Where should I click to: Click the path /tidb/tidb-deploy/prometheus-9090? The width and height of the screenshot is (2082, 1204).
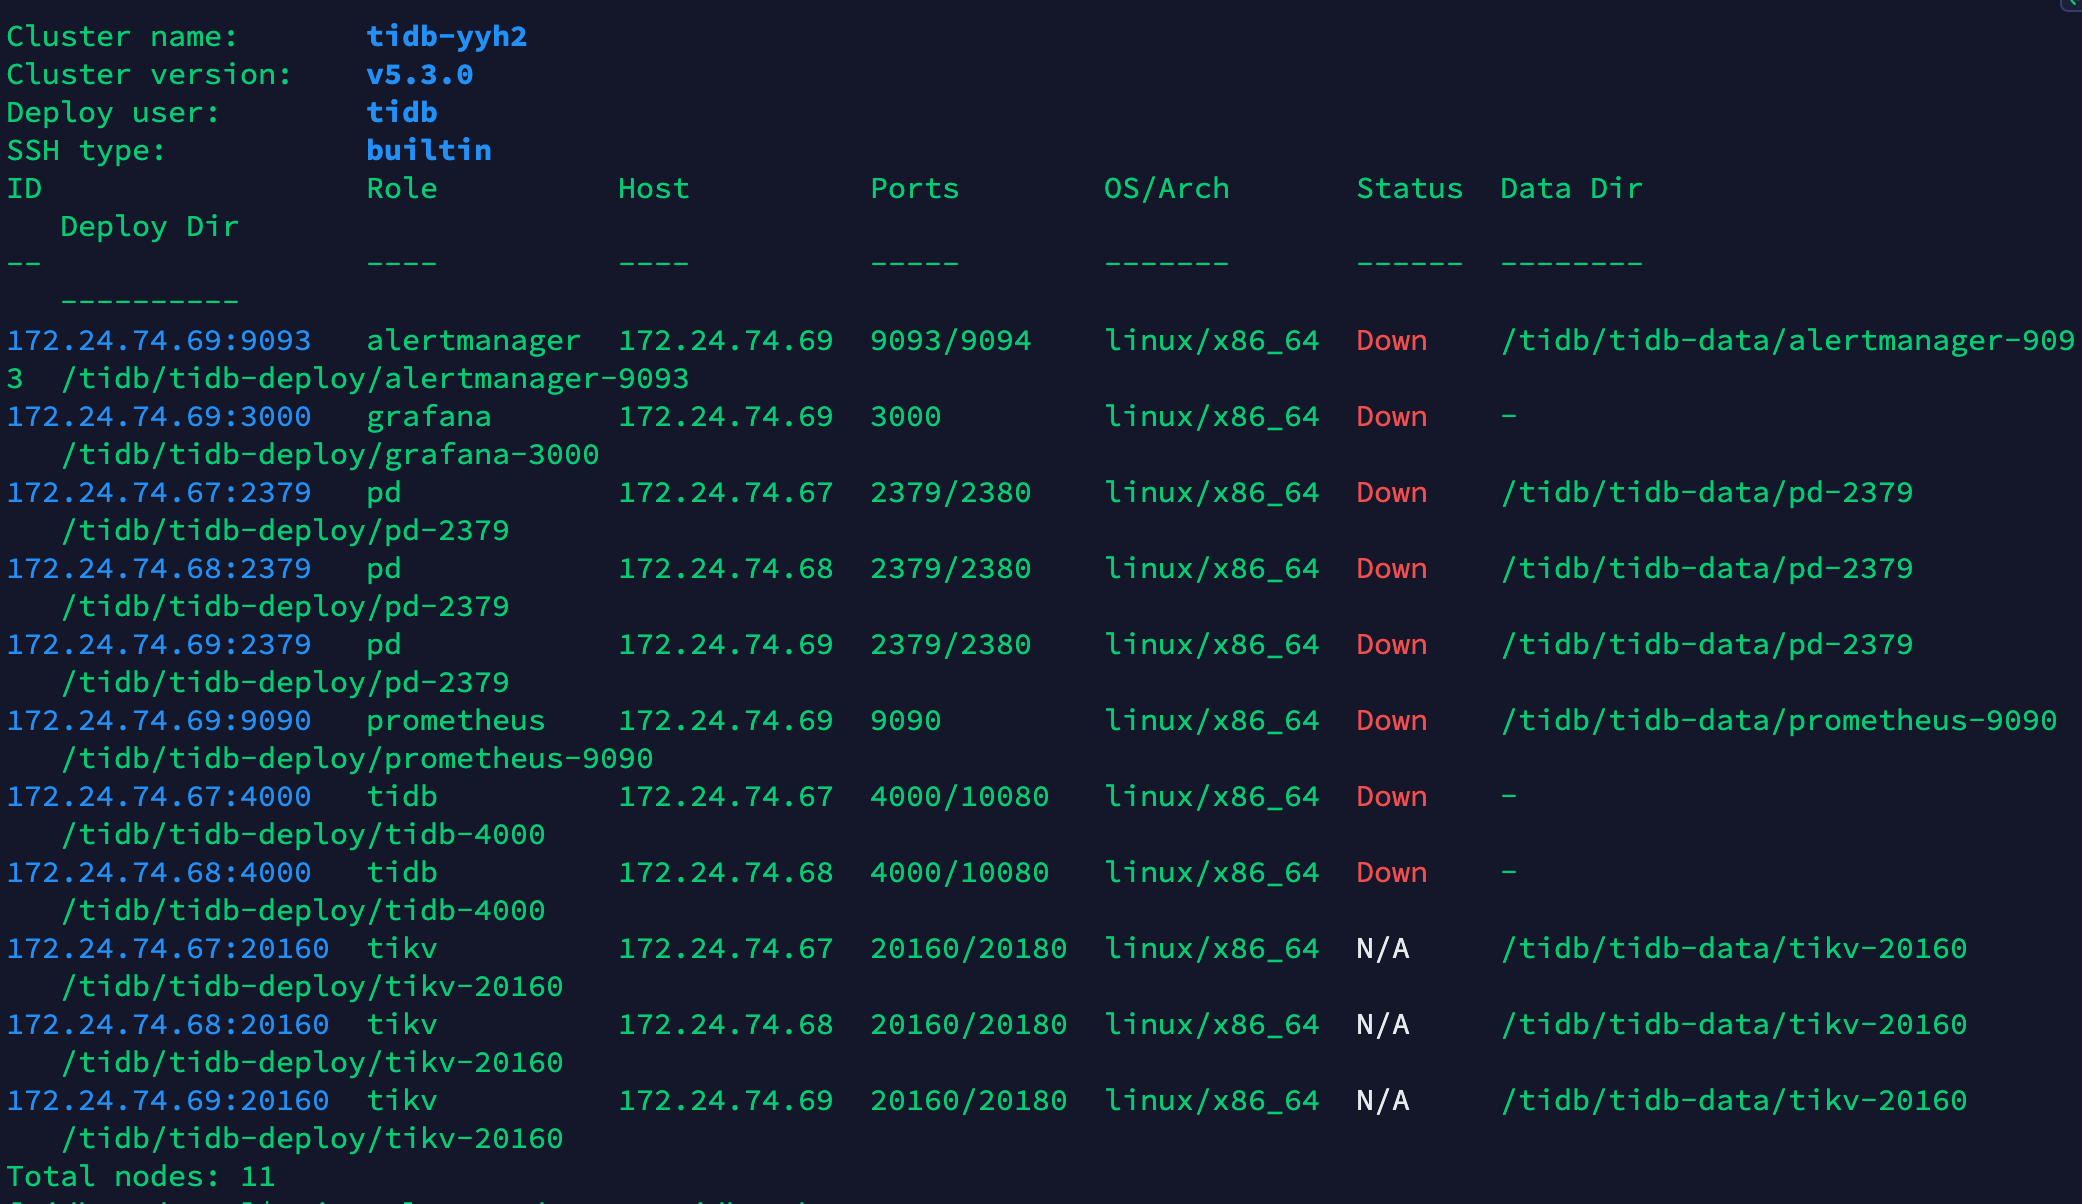[x=356, y=759]
